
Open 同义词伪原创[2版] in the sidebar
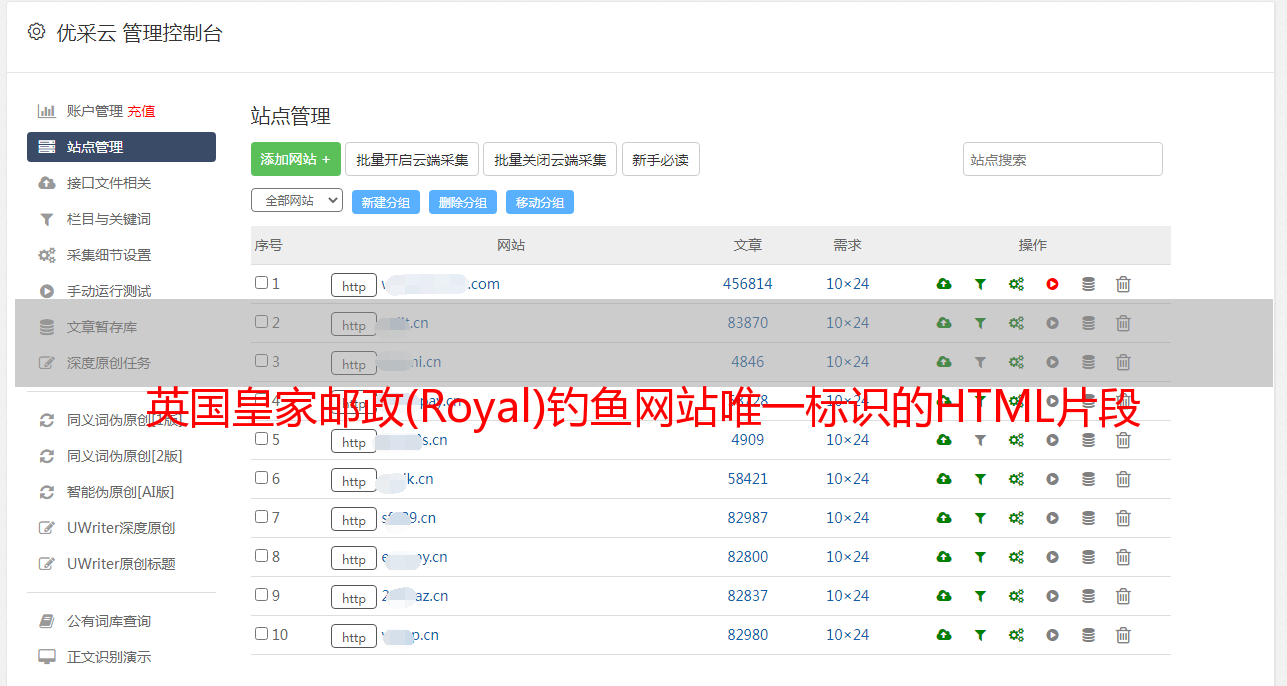pos(124,456)
